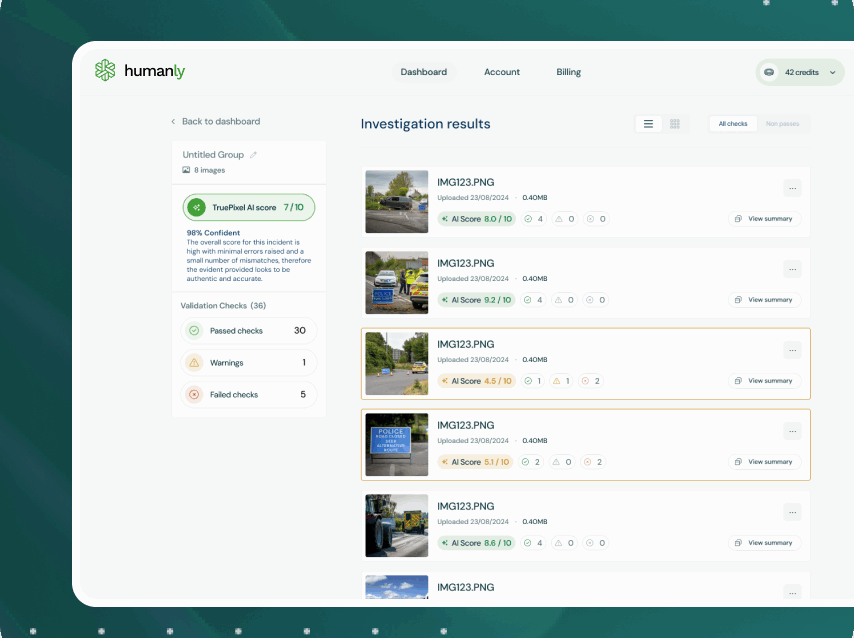Click the pencil icon beside Untitled Group
The height and width of the screenshot is (638, 854).
pos(254,155)
